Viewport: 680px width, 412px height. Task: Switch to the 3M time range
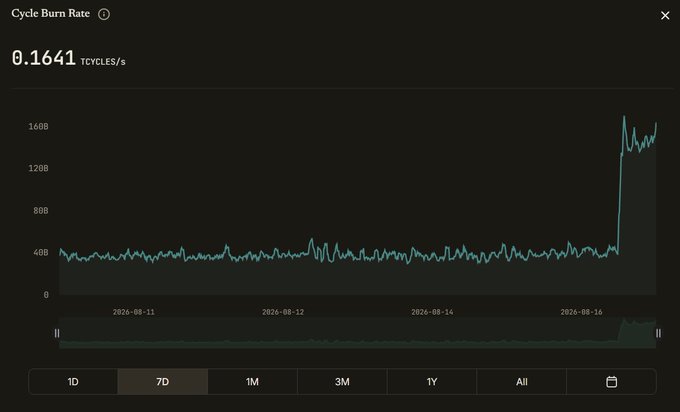point(342,382)
